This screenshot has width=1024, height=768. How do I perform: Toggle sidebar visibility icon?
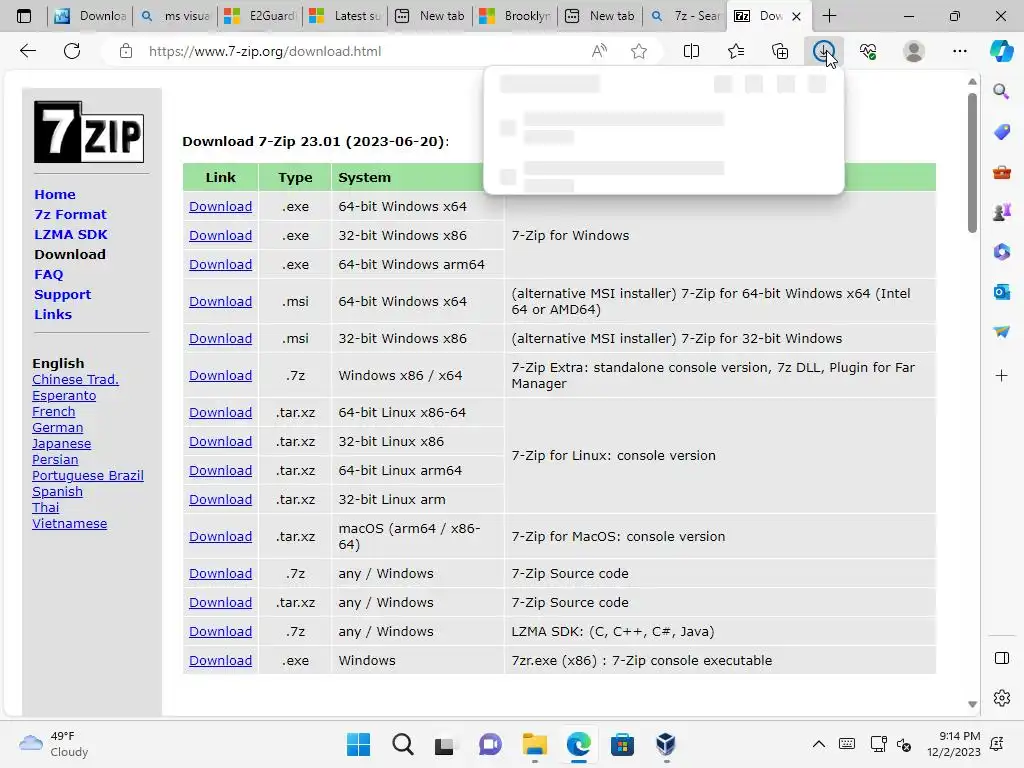[1001, 658]
